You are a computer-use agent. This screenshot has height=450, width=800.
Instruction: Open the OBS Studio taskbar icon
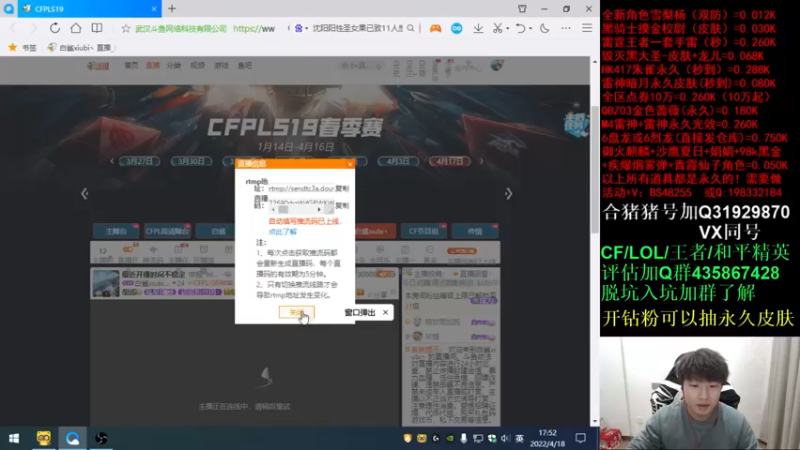(x=101, y=438)
